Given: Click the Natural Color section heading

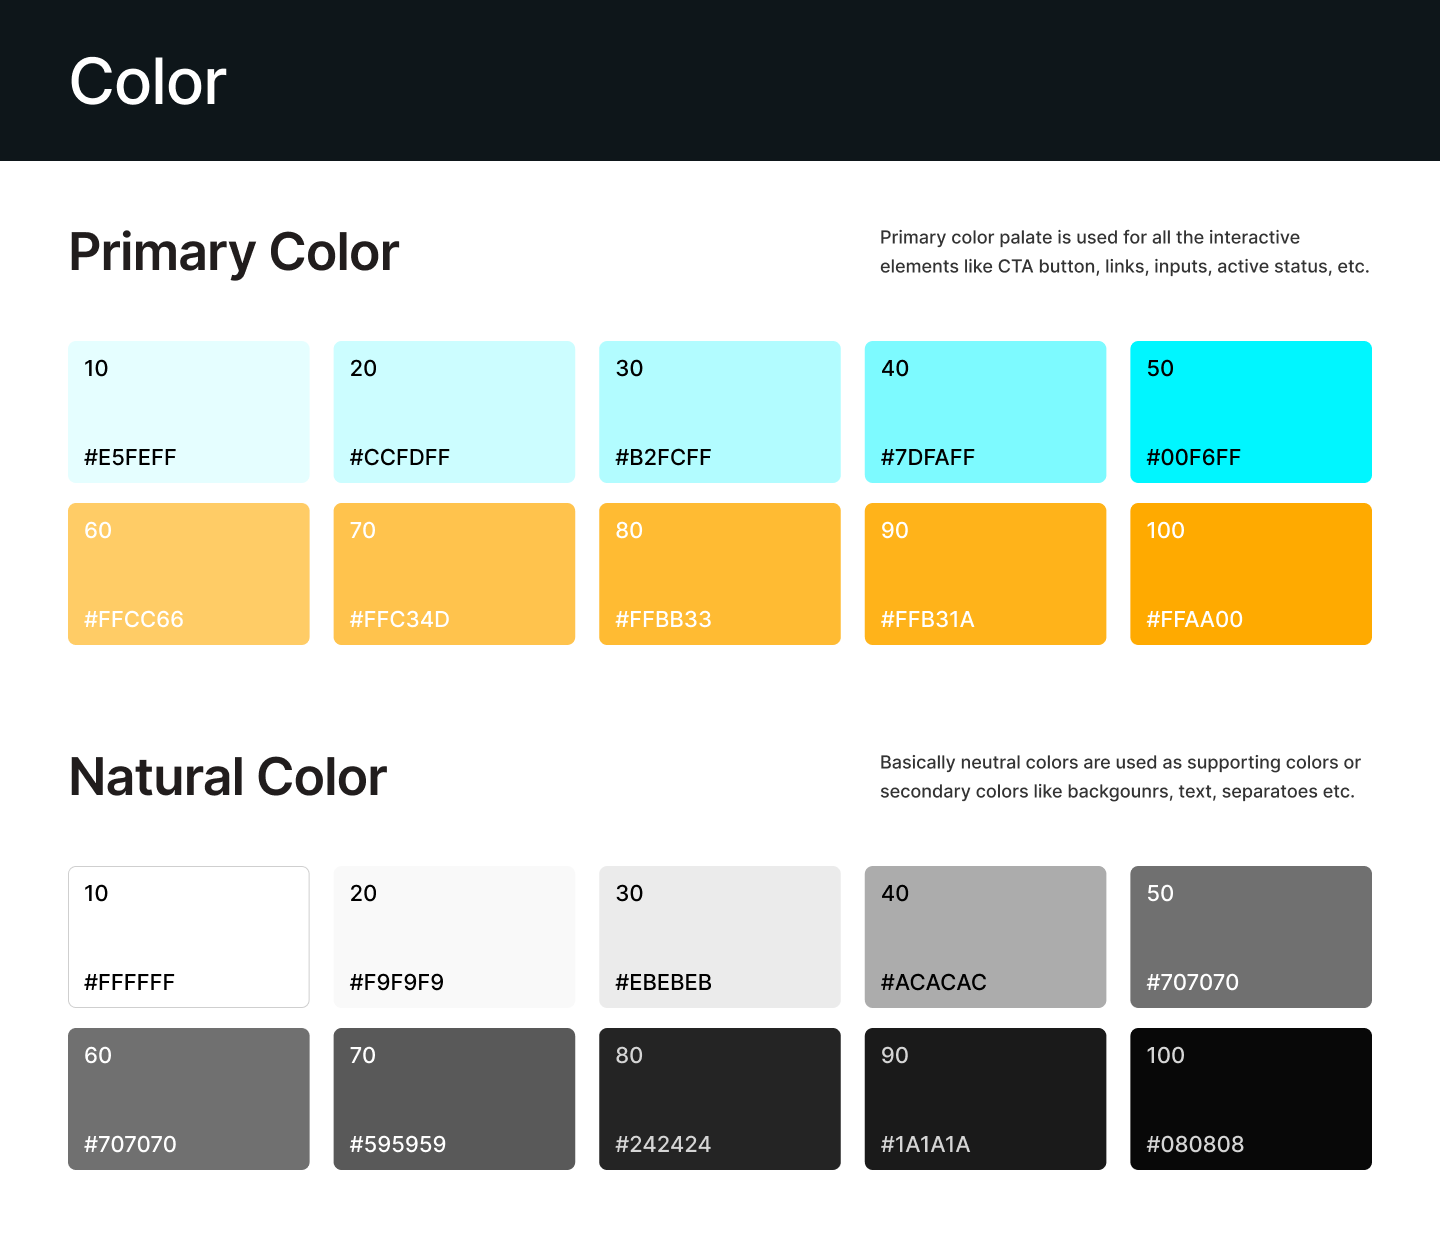Looking at the screenshot, I should coord(228,777).
